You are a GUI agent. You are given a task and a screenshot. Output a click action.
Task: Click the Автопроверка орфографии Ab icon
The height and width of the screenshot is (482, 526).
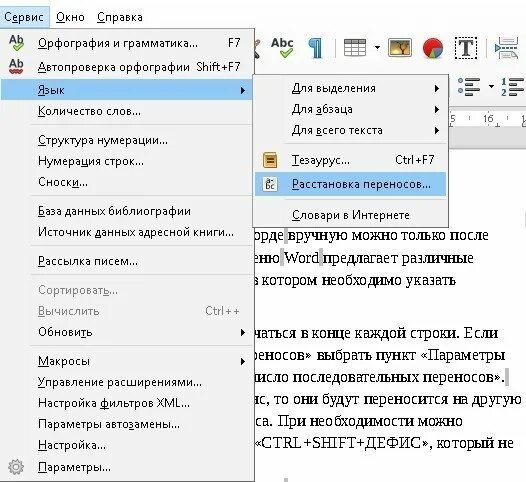pos(16,66)
